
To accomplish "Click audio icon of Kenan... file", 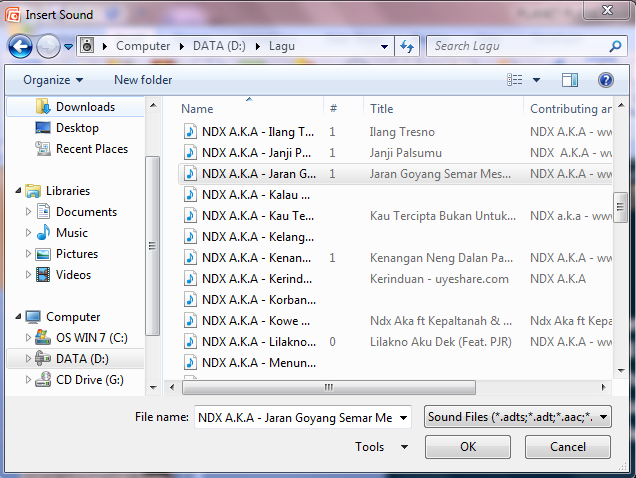I will tap(190, 258).
